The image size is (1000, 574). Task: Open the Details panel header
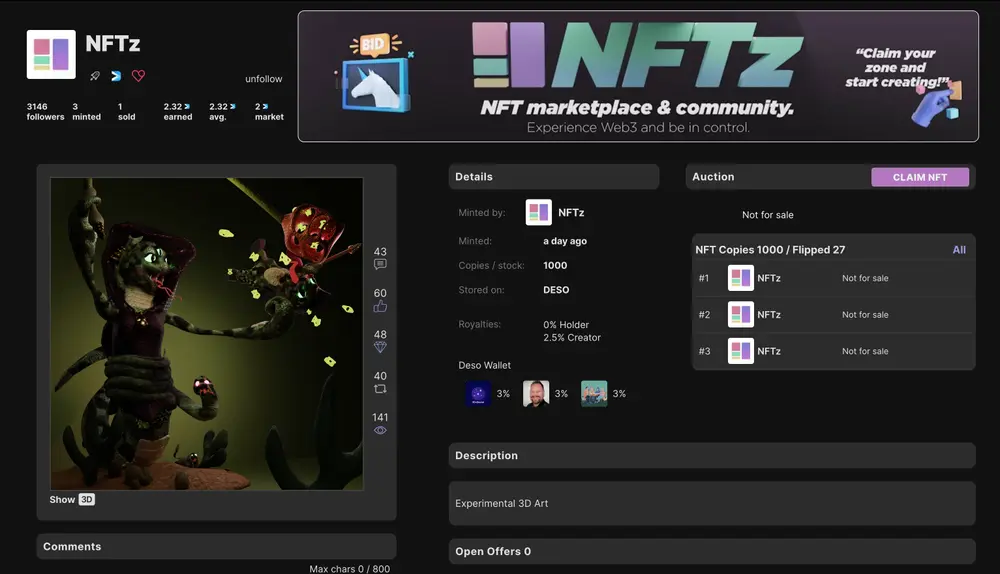click(553, 177)
